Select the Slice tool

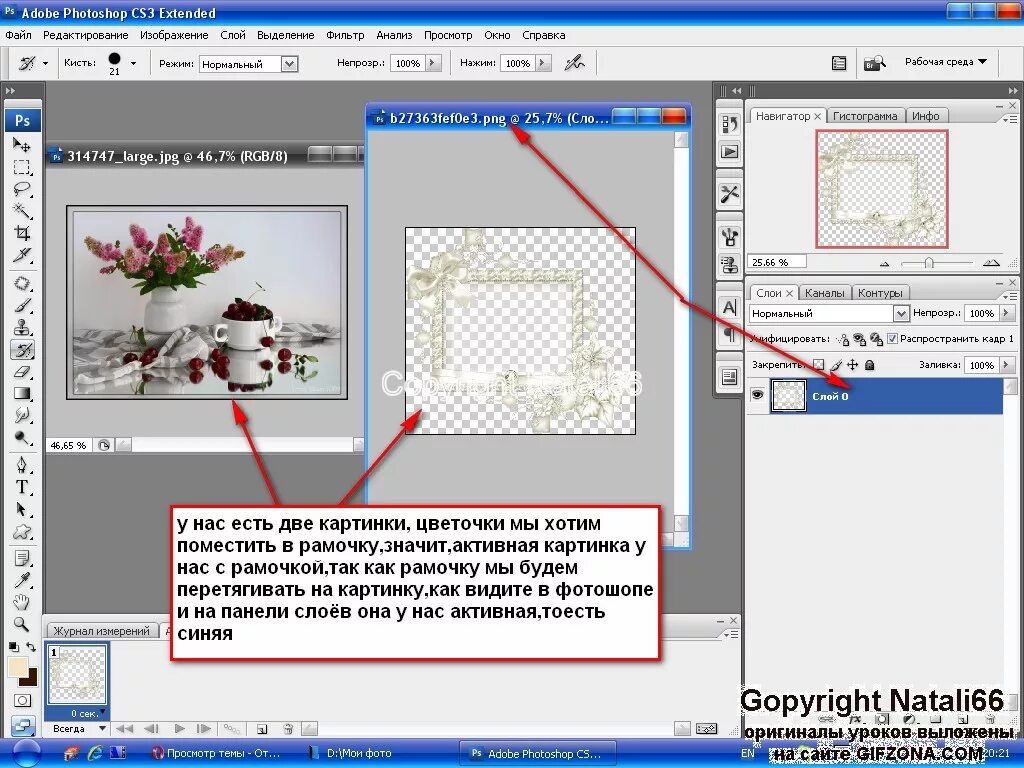(22, 255)
